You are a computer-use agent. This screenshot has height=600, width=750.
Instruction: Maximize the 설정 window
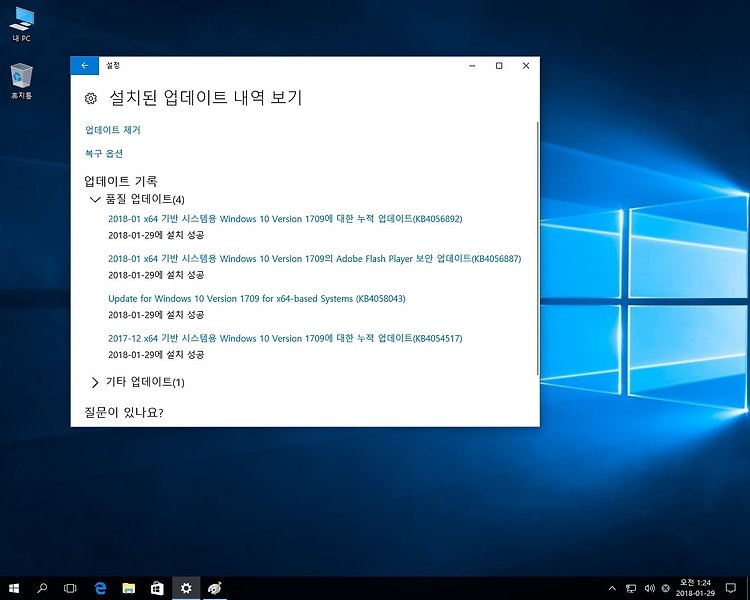tap(499, 66)
